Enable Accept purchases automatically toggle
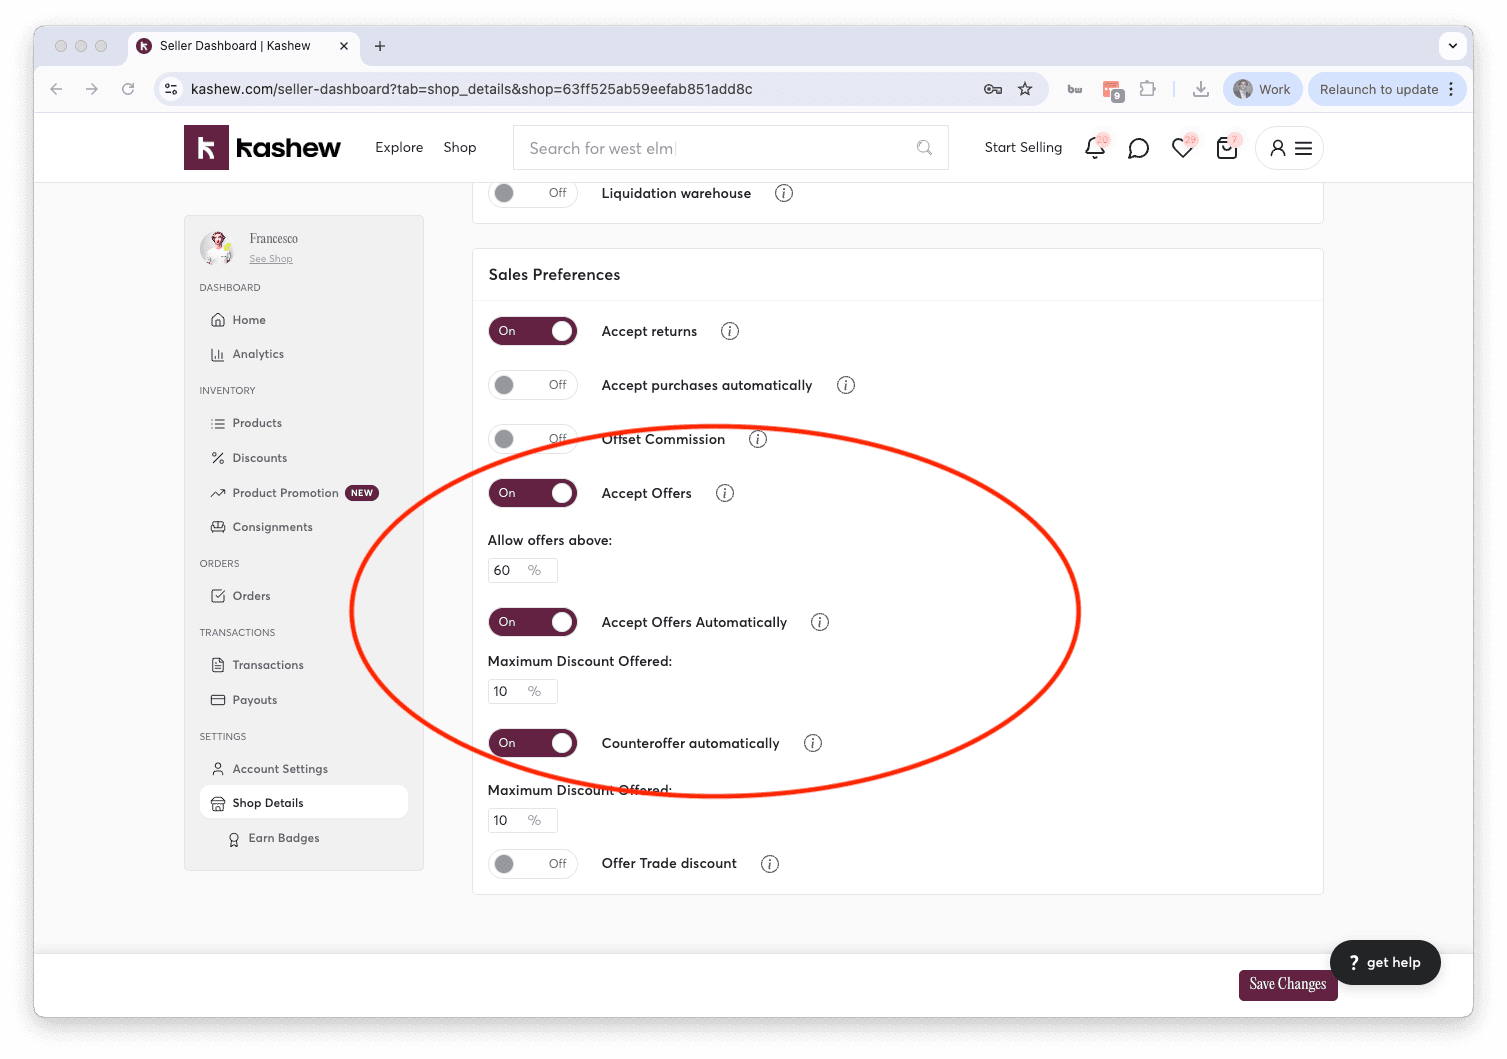1507x1059 pixels. click(x=533, y=385)
